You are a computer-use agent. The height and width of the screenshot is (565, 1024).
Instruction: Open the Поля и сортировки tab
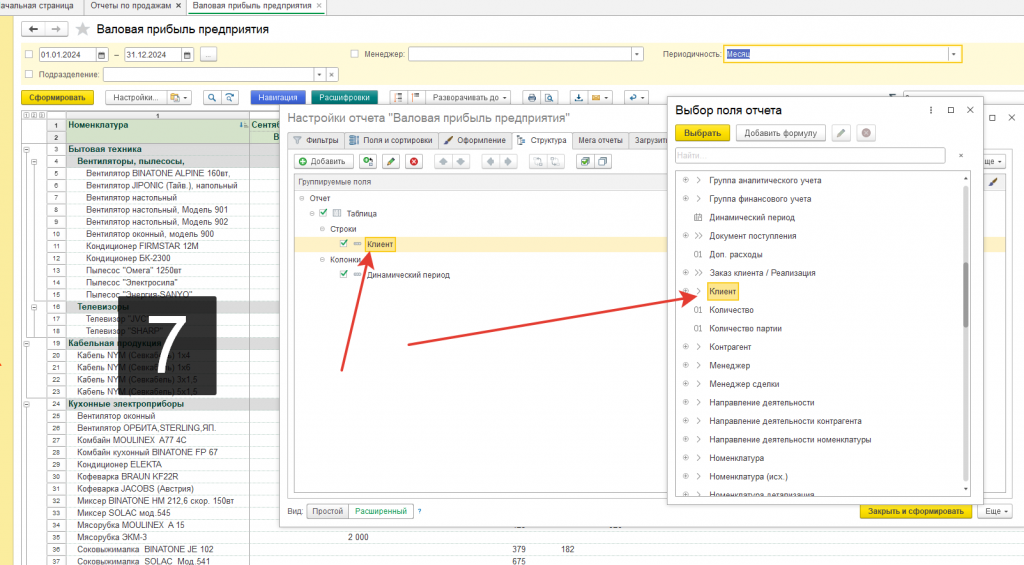(x=391, y=140)
